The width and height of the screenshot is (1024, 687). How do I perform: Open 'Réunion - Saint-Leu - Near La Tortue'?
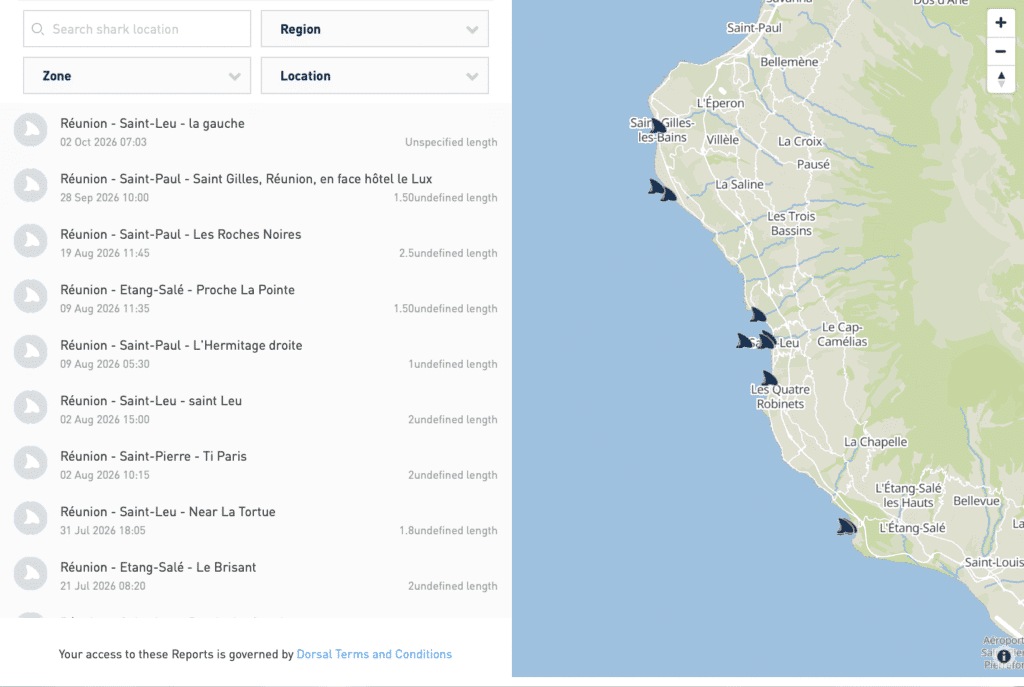point(168,512)
